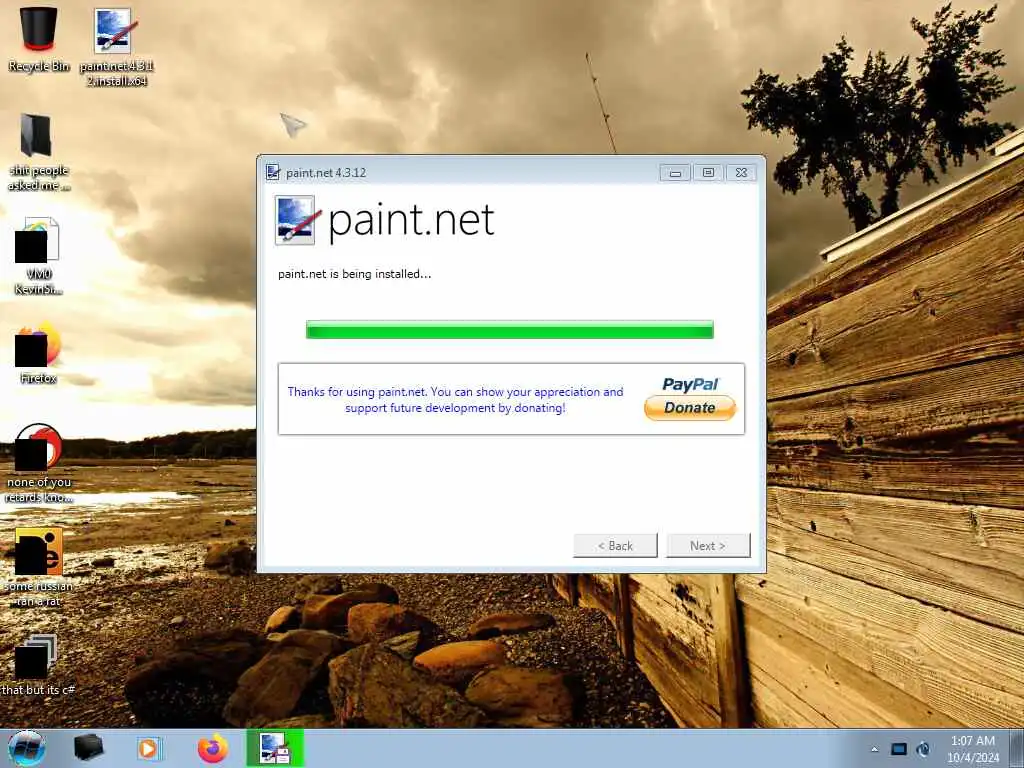Open the black folder taskbar icon
This screenshot has width=1024, height=768.
point(88,748)
